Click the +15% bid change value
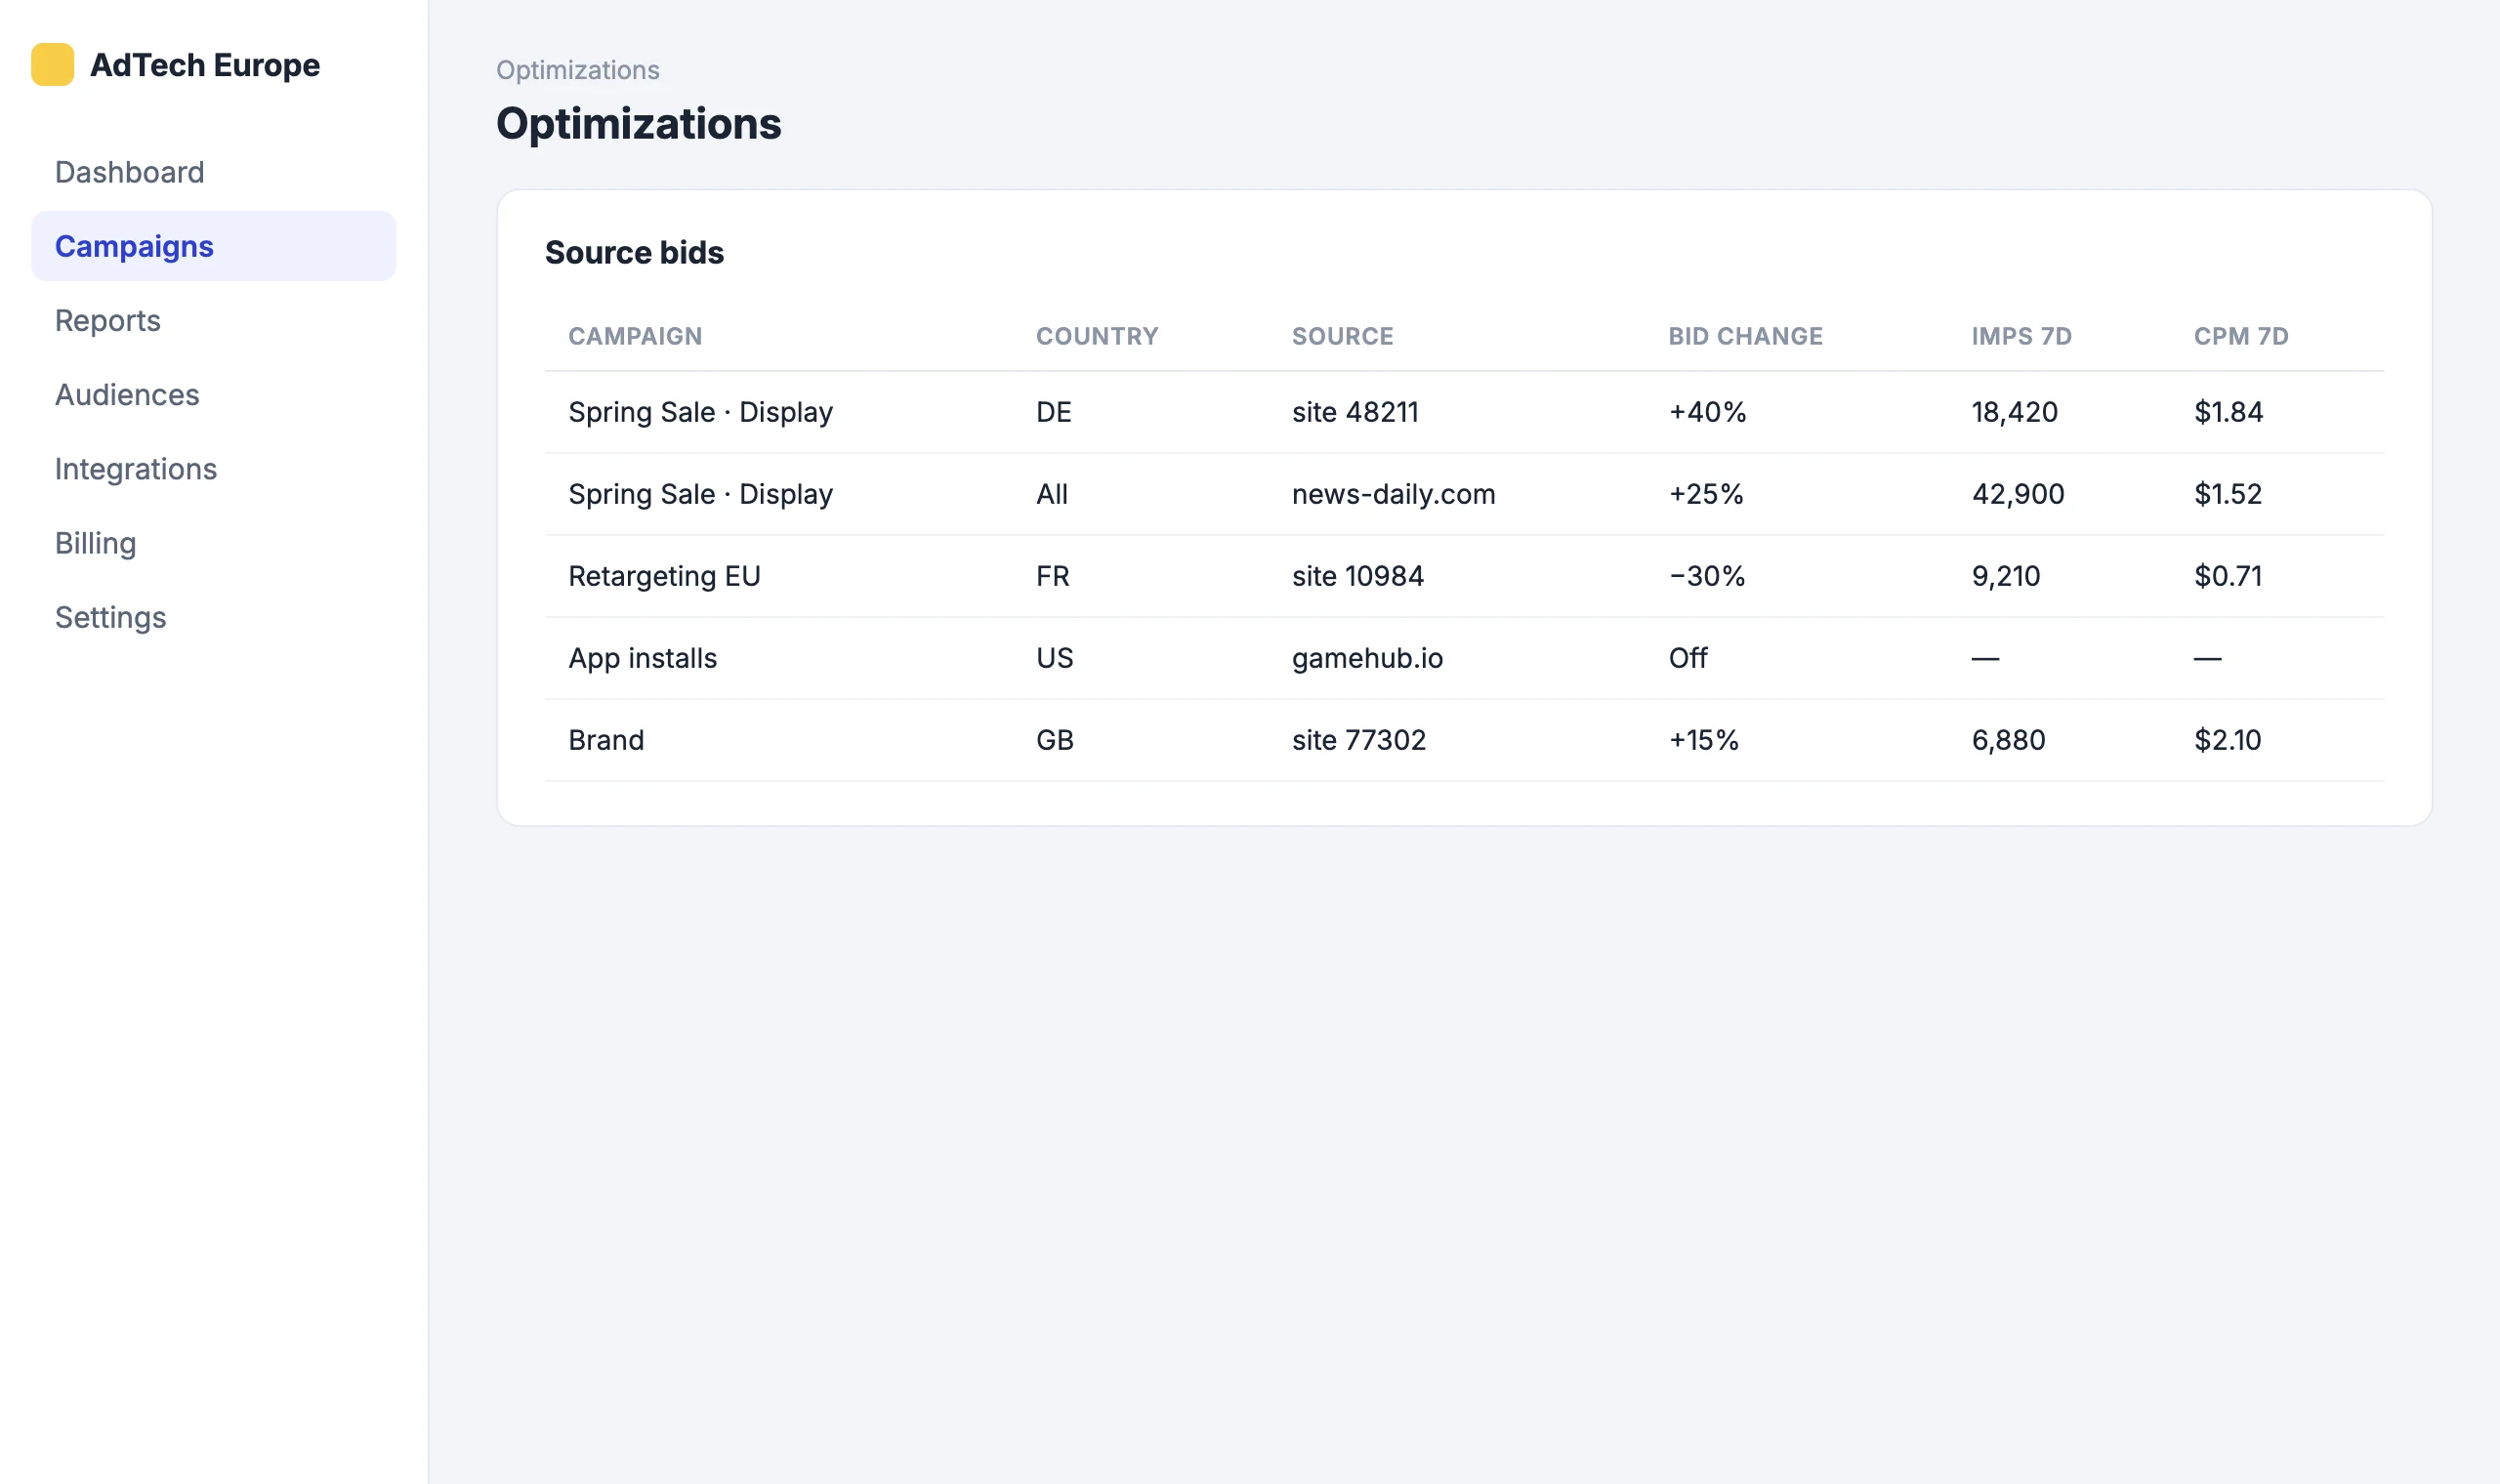Viewport: 2500px width, 1484px height. click(x=1704, y=740)
